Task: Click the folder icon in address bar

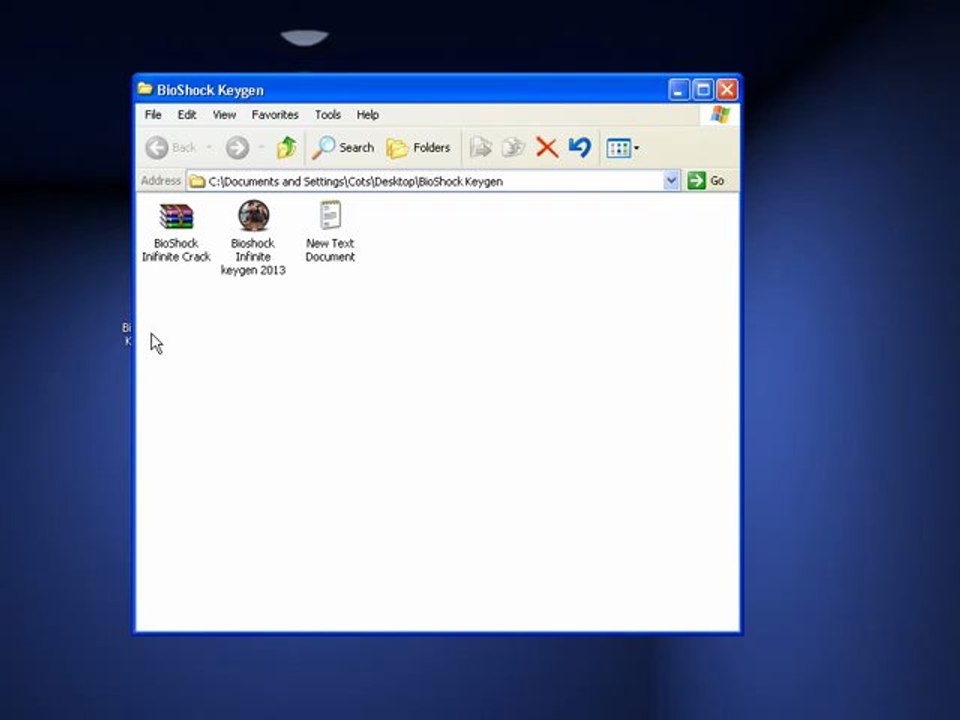Action: (197, 181)
